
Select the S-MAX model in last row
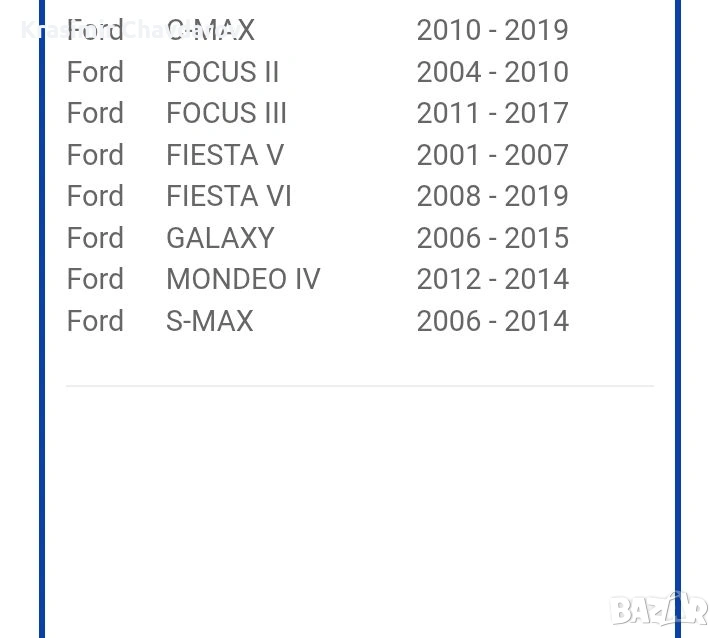point(210,321)
